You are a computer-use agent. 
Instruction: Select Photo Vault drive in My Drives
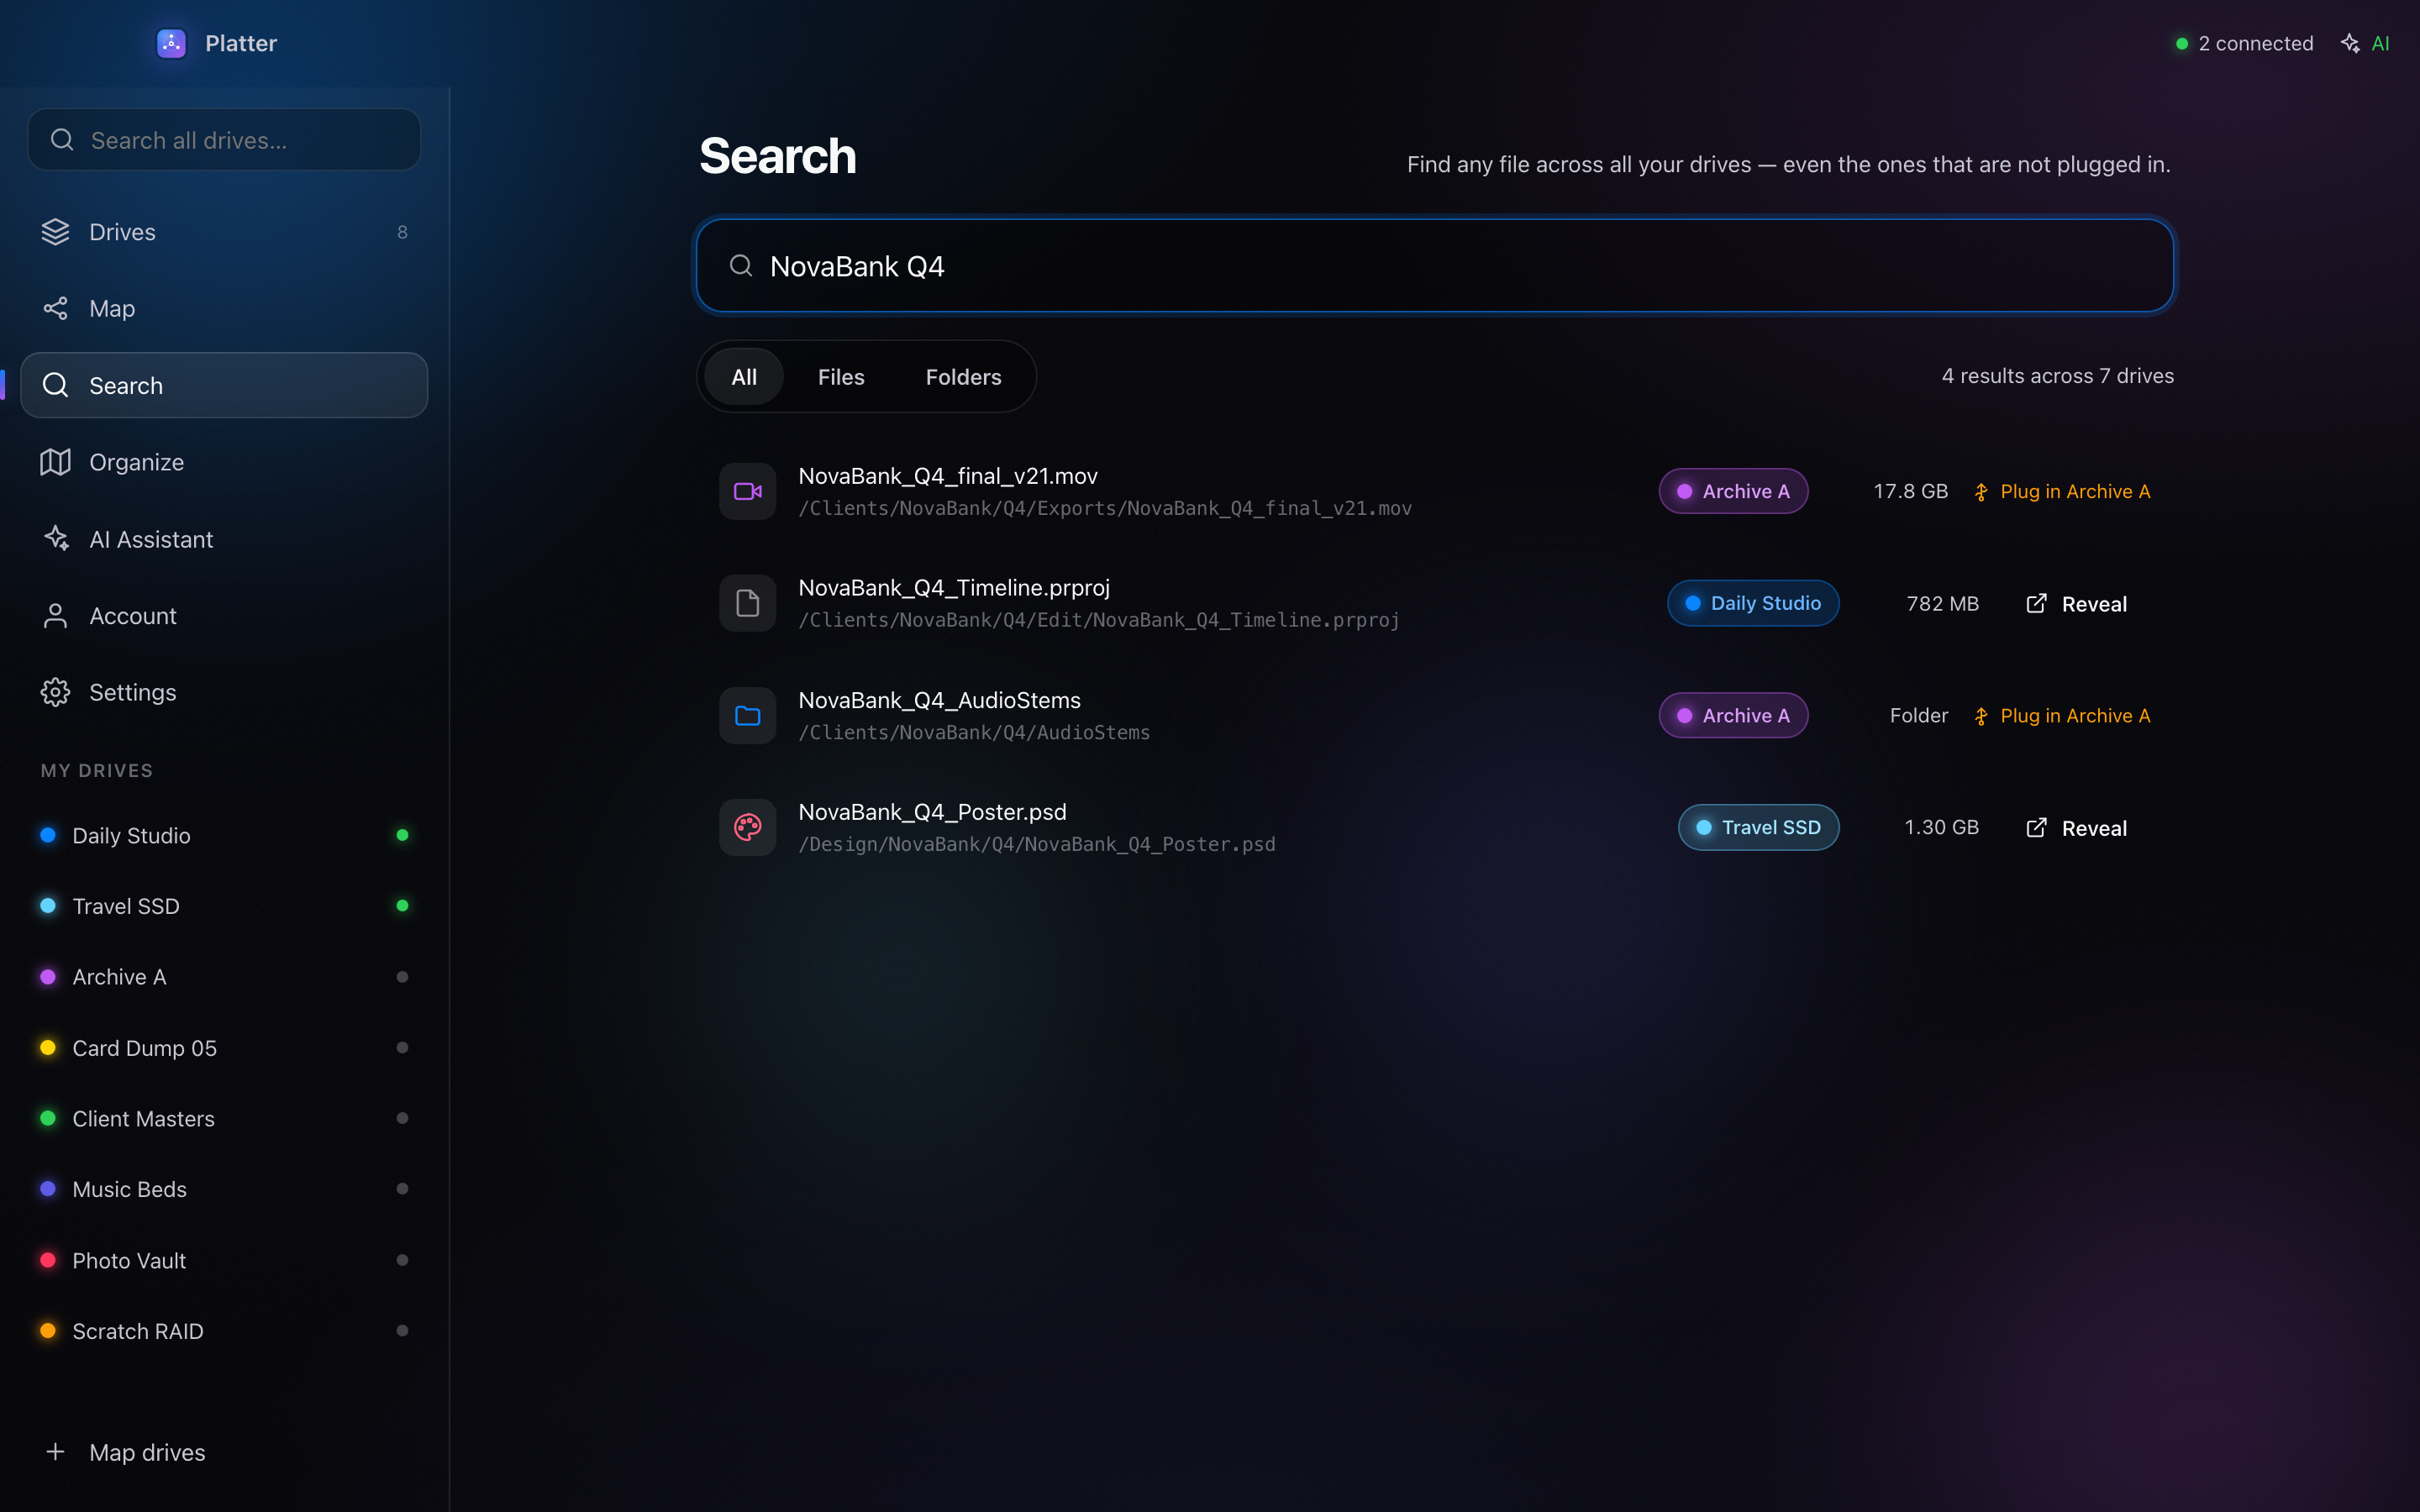click(224, 1260)
